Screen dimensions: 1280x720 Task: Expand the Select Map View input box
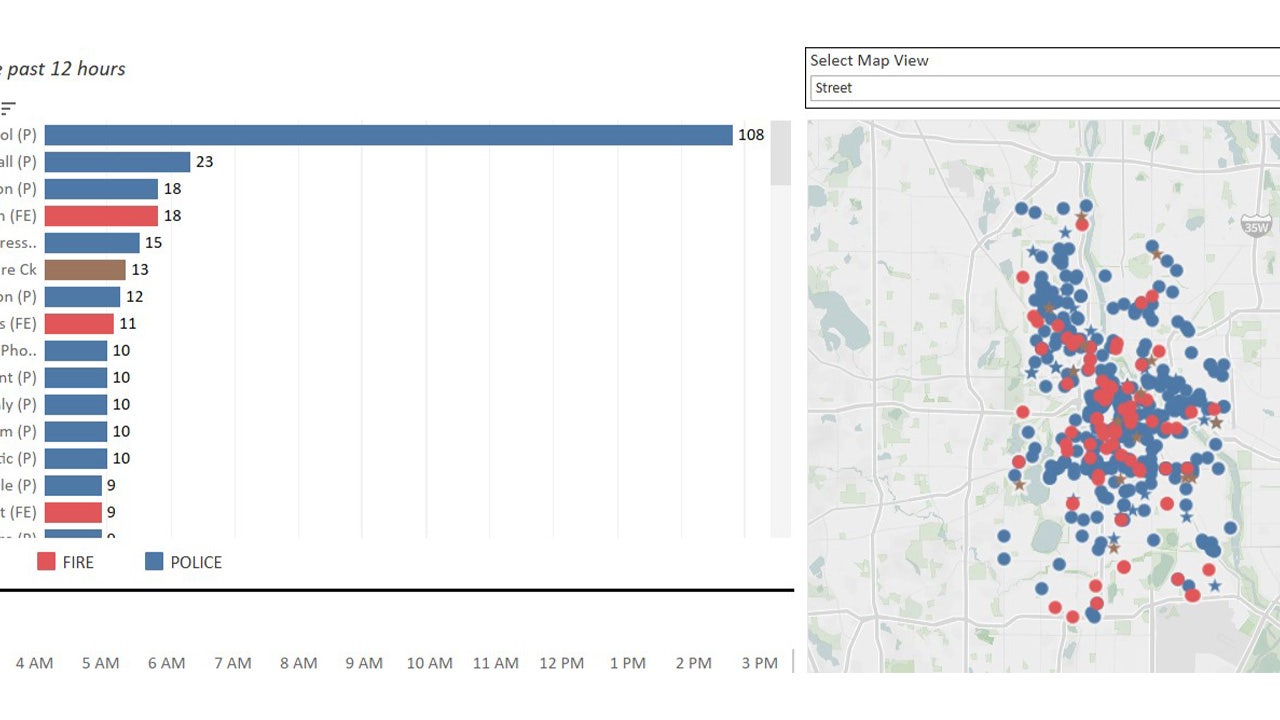pos(1040,88)
